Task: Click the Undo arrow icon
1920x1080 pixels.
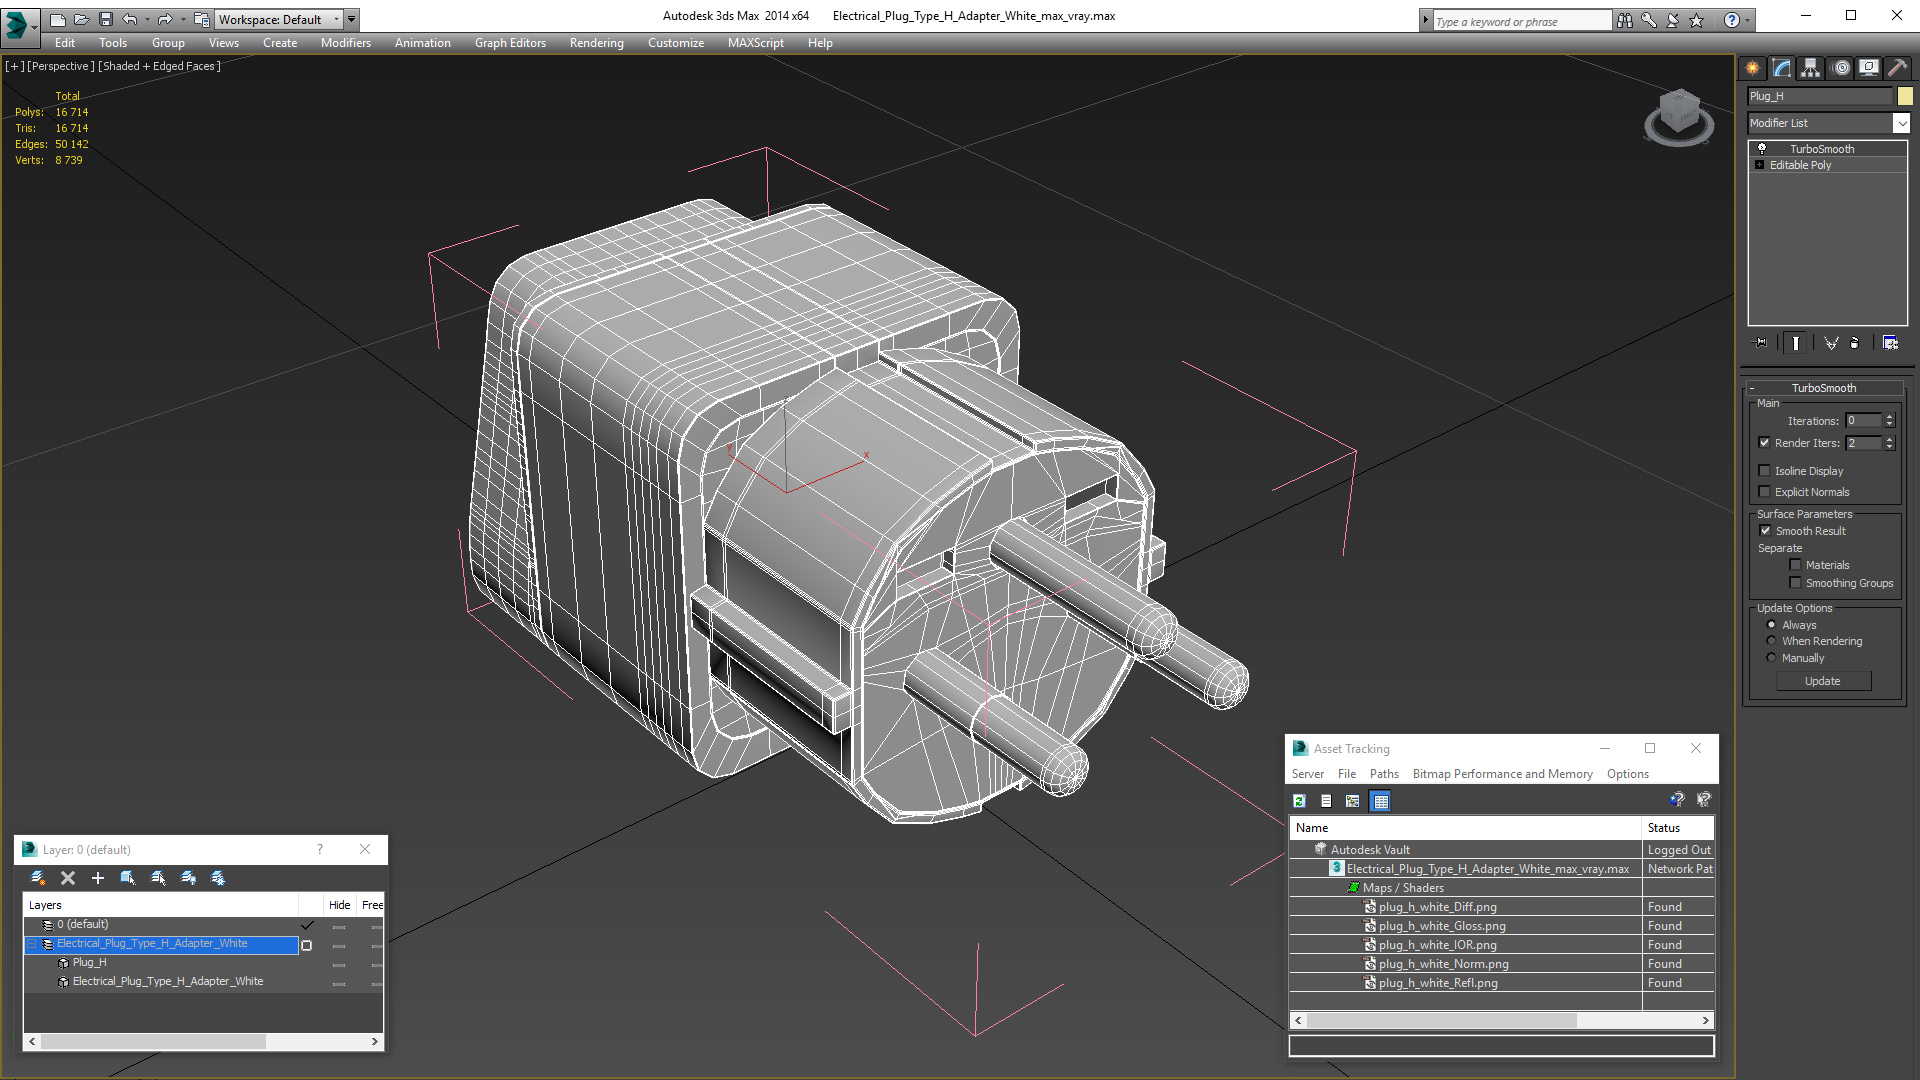Action: (130, 19)
